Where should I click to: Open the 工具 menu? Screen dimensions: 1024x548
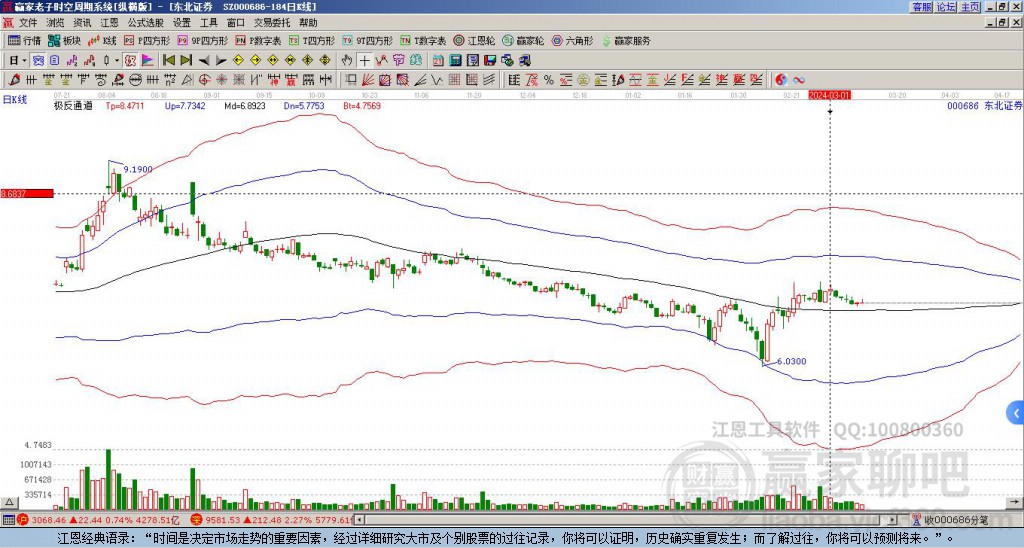click(x=209, y=23)
